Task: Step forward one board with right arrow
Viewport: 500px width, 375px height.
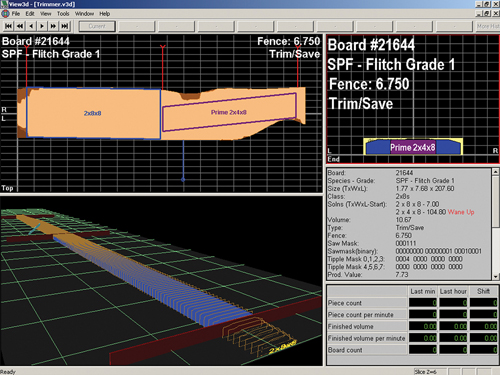Action: point(42,26)
